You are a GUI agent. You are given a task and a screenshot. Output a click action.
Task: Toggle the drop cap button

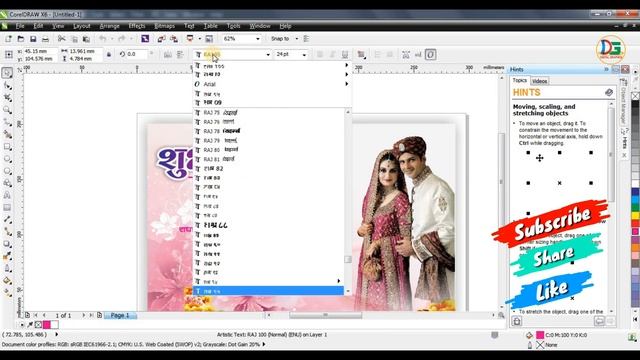coord(390,54)
